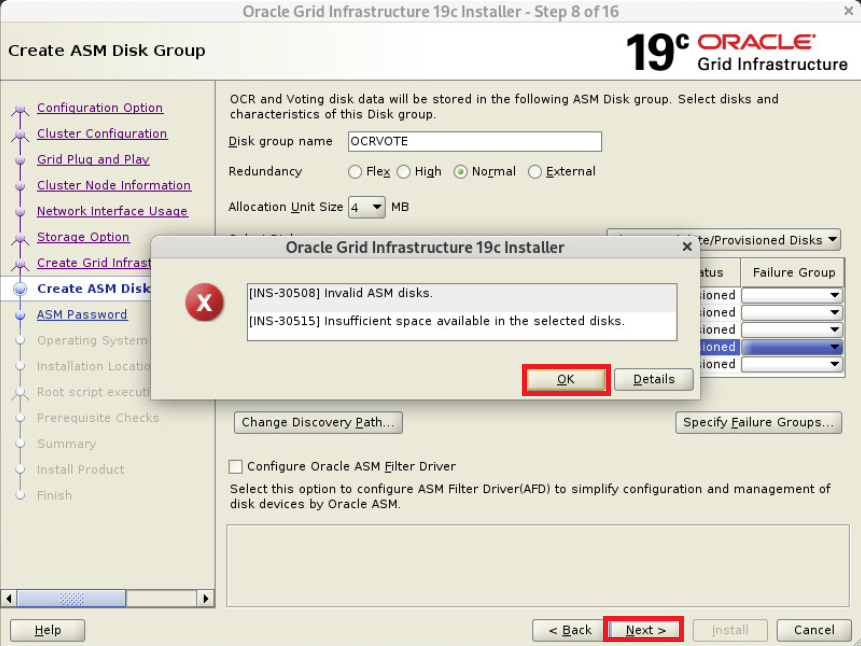Cancel the installer
The height and width of the screenshot is (646, 861).
[x=814, y=630]
